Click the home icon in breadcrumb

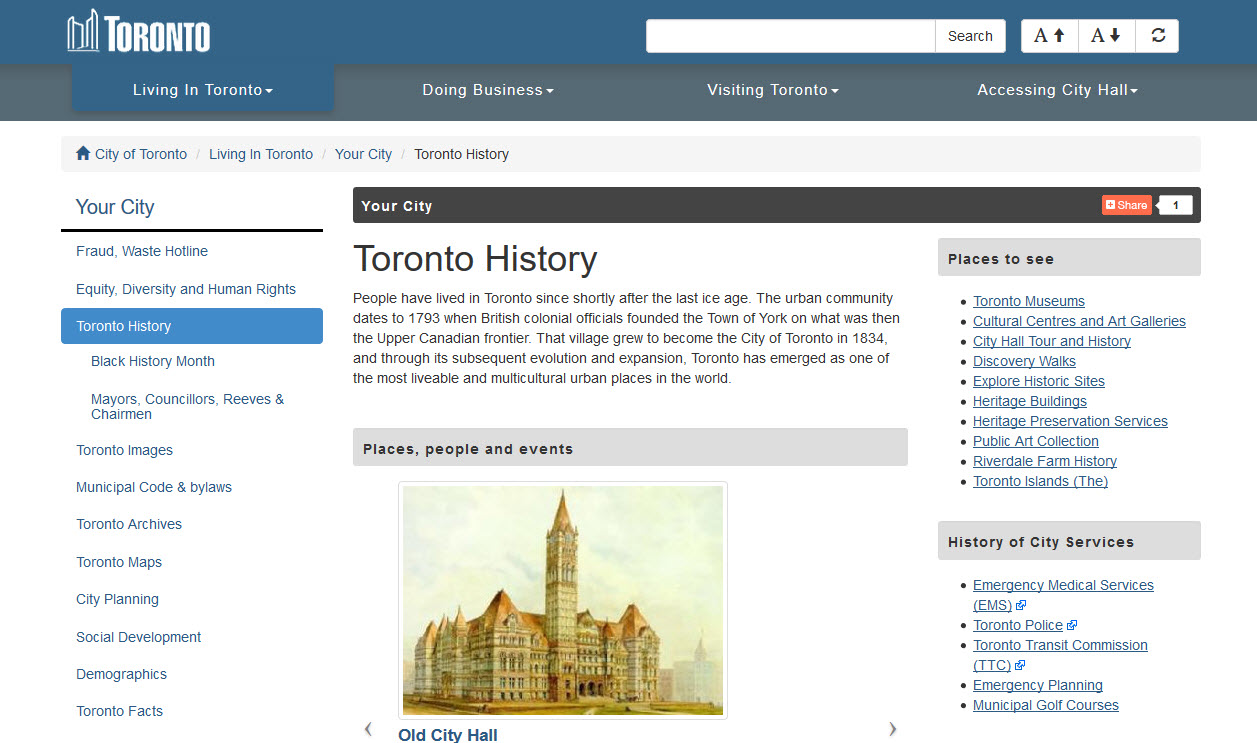[83, 153]
